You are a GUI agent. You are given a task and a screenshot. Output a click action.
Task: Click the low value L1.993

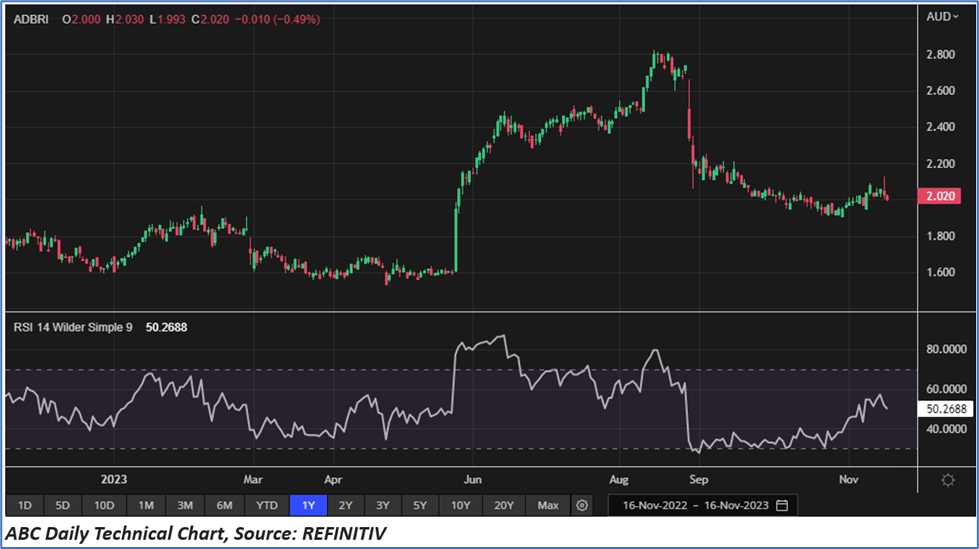click(x=168, y=19)
